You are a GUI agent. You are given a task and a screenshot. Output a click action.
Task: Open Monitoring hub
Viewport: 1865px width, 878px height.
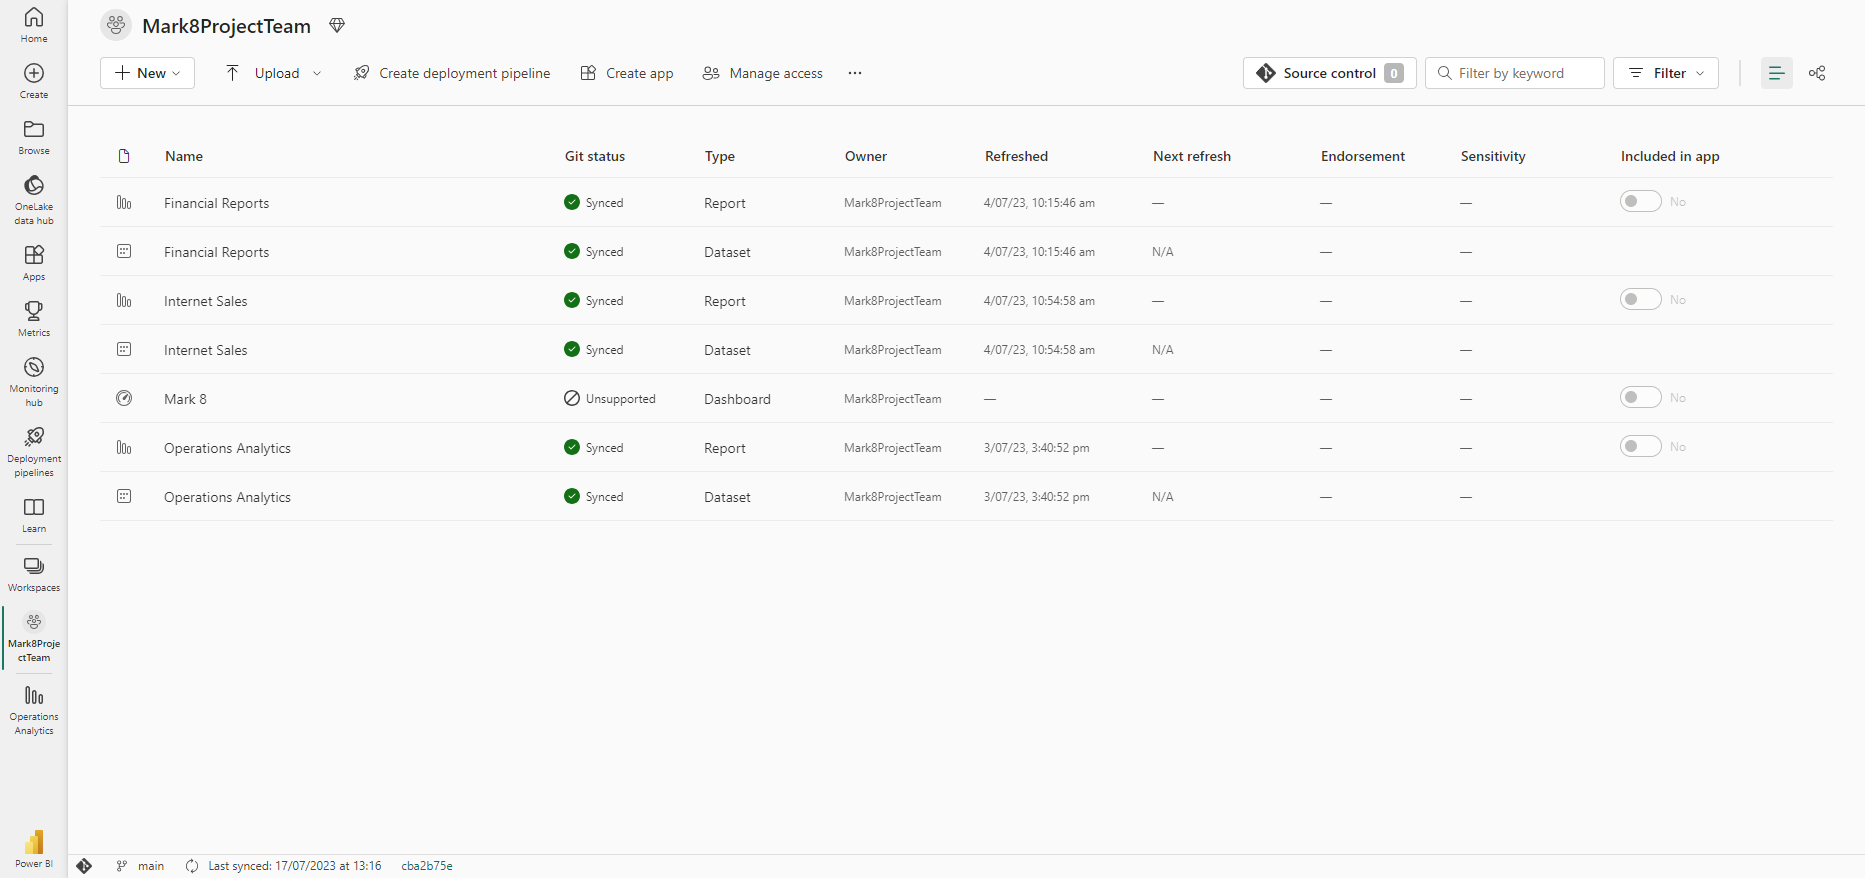(x=34, y=382)
